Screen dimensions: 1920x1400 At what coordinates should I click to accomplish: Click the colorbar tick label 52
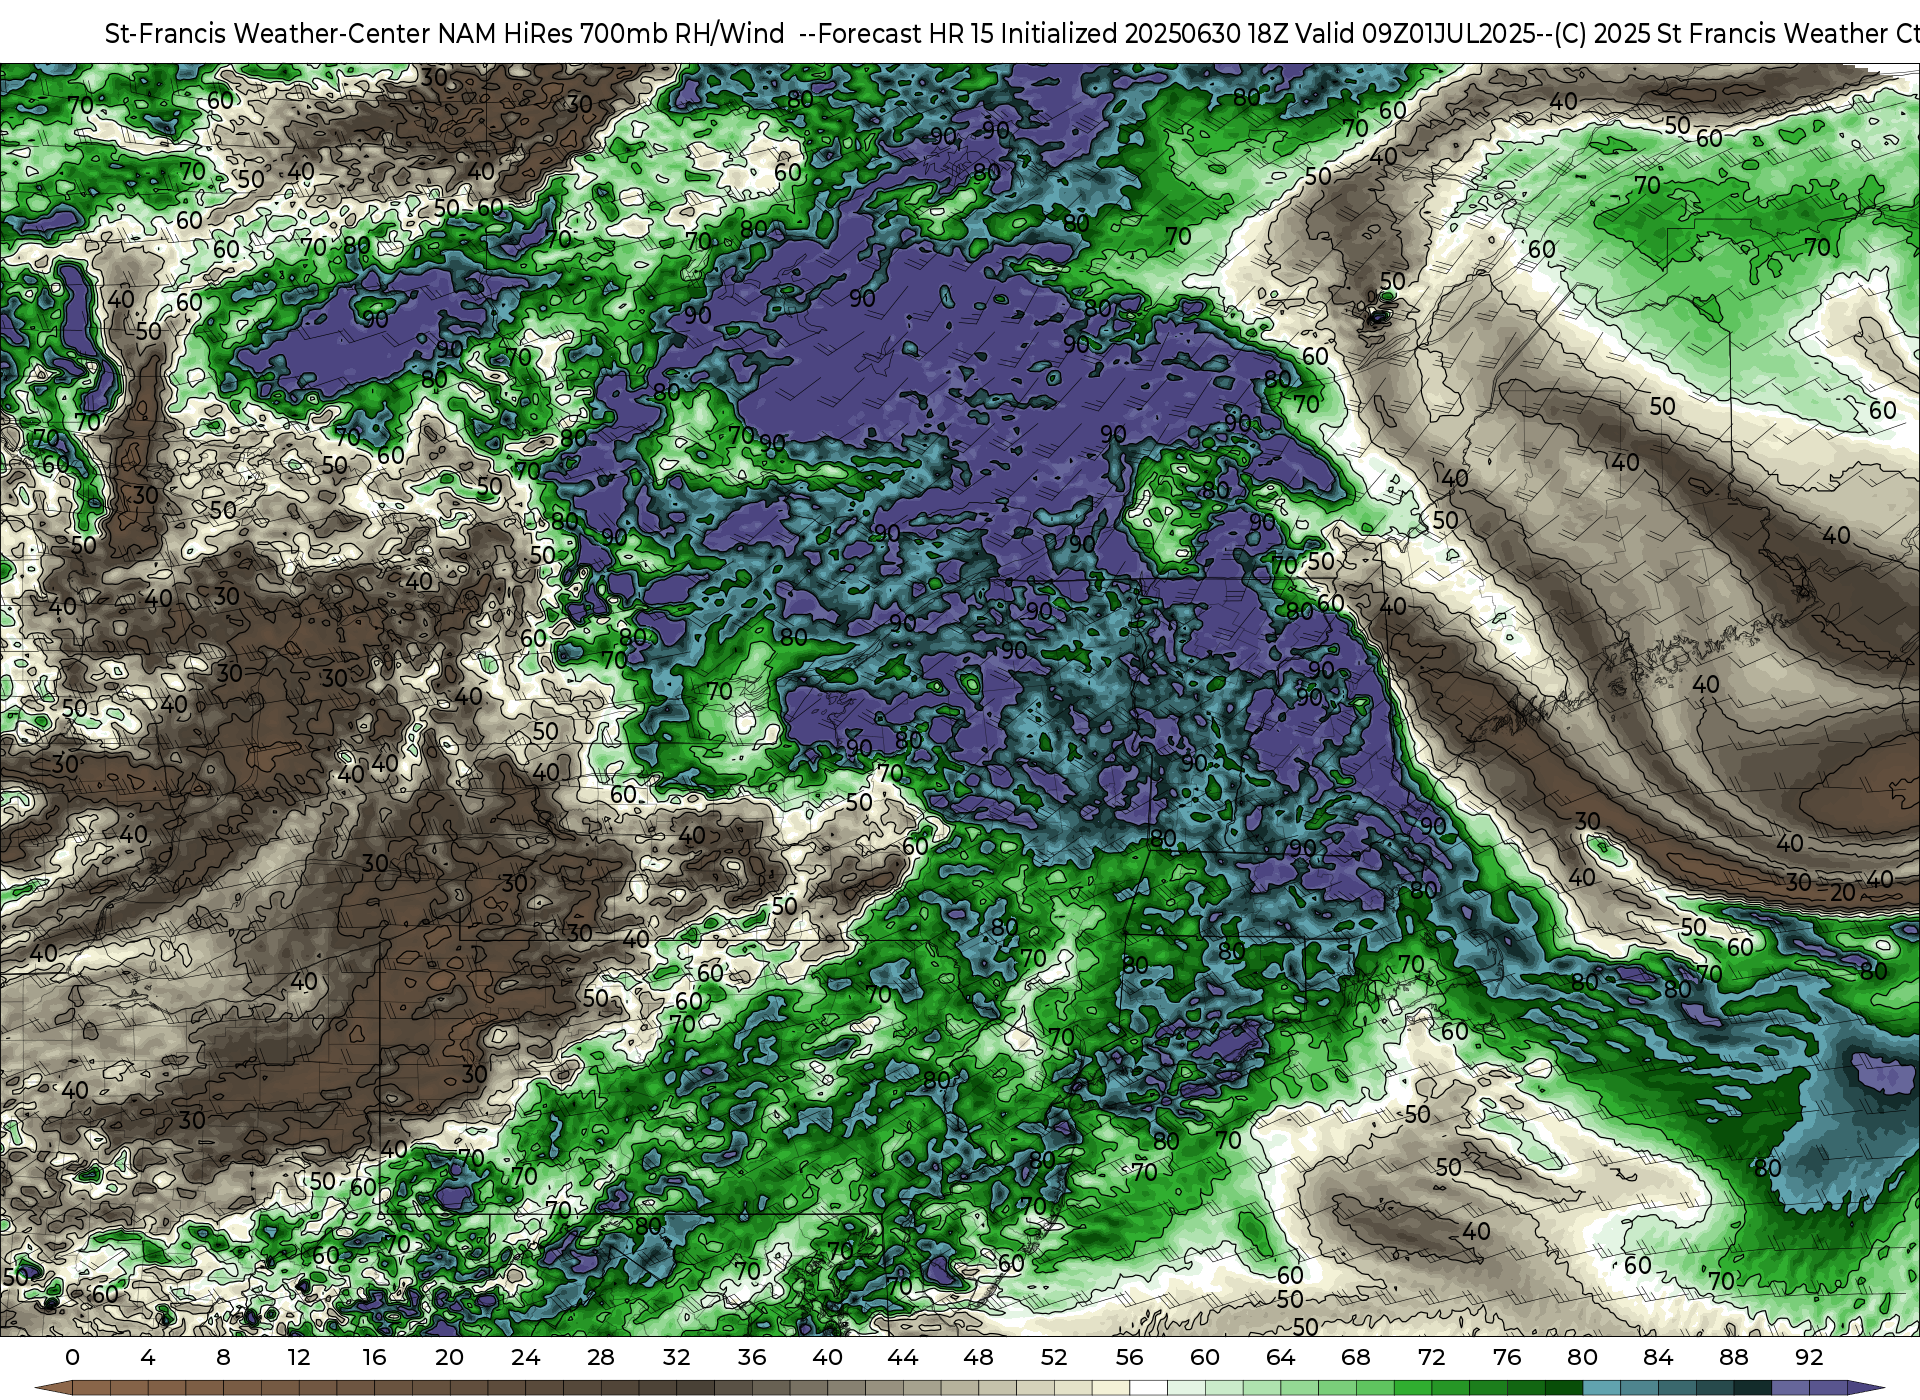[x=1054, y=1358]
